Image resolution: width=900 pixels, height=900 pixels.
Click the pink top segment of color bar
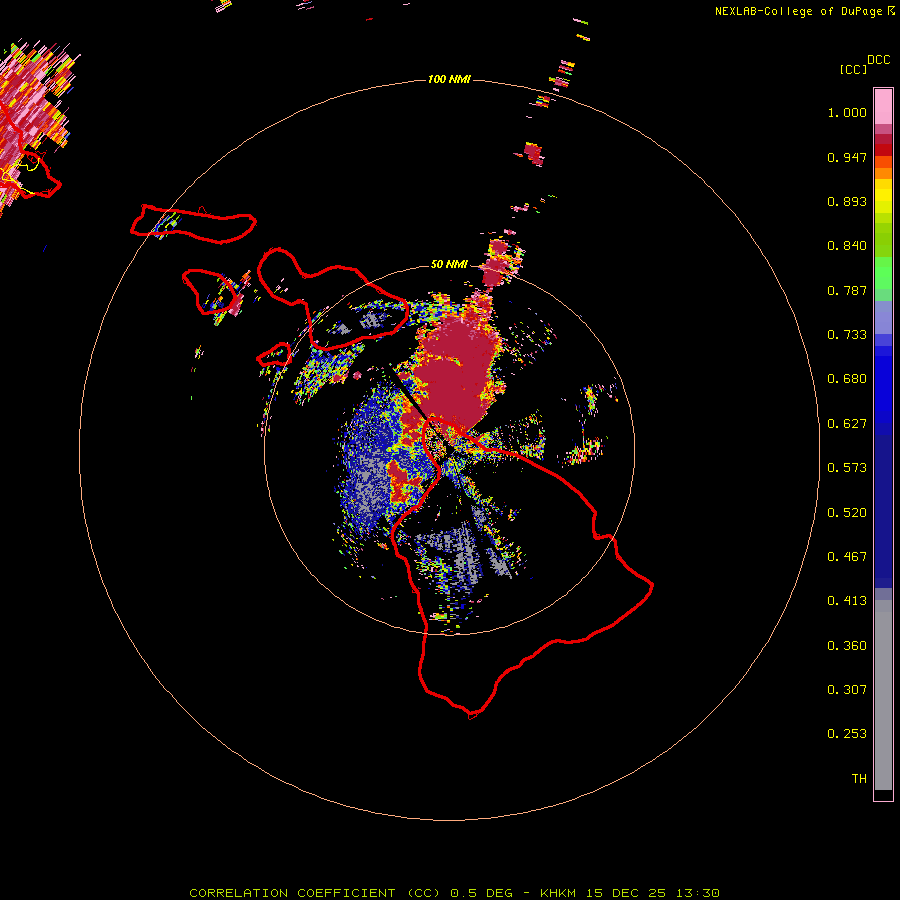(883, 106)
